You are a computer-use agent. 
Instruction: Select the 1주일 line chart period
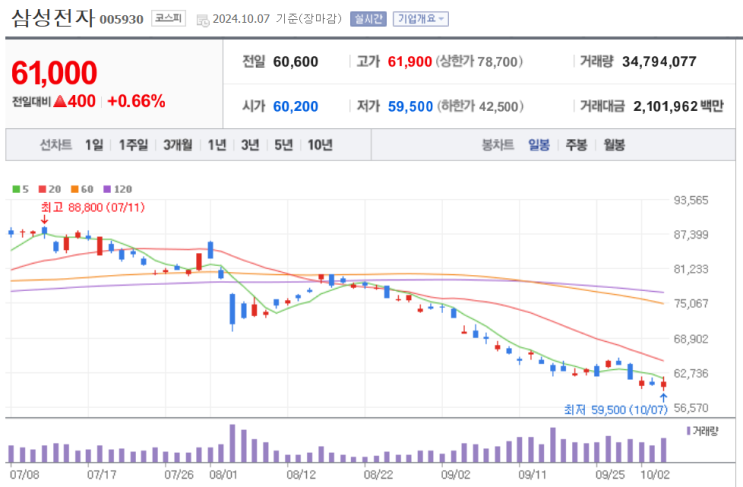133,144
